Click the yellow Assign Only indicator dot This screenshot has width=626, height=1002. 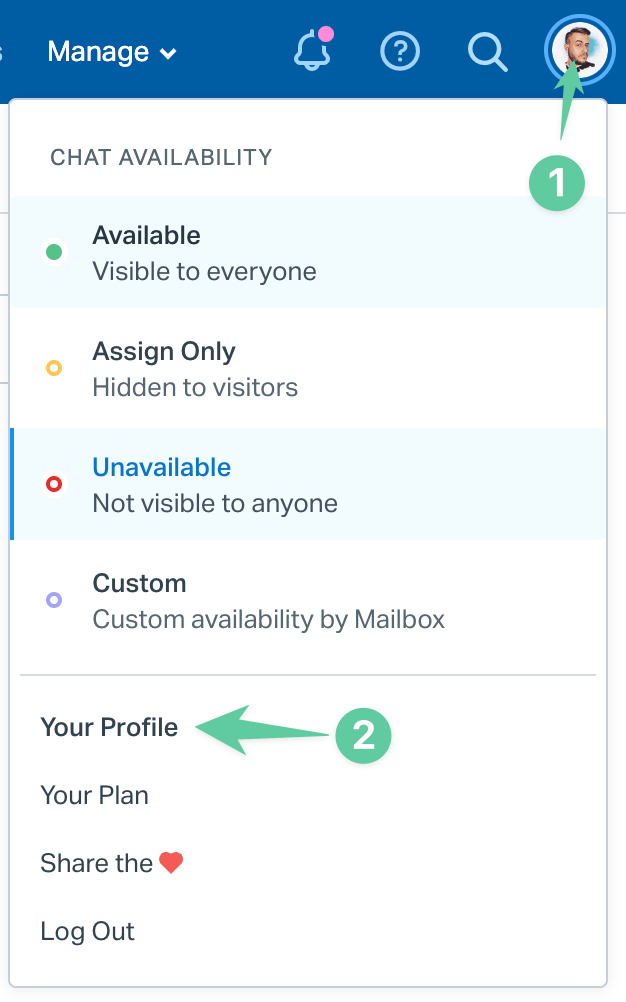point(54,368)
